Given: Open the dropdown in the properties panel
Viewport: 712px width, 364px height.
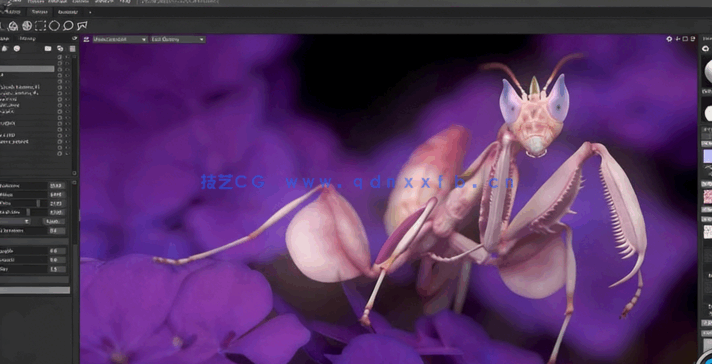Looking at the screenshot, I should 15,221.
